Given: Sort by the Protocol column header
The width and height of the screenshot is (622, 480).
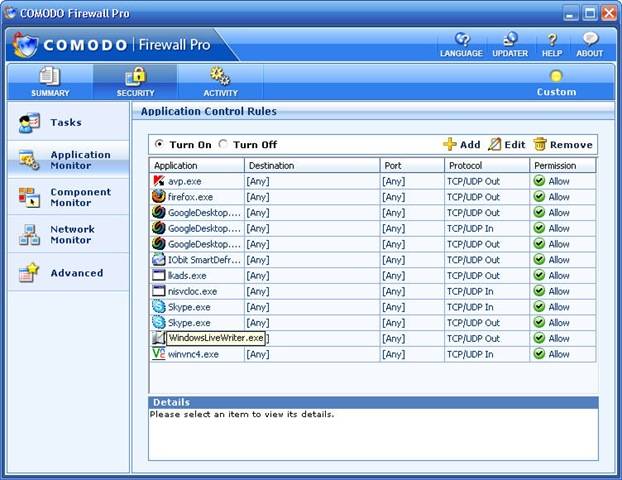Looking at the screenshot, I should point(487,165).
